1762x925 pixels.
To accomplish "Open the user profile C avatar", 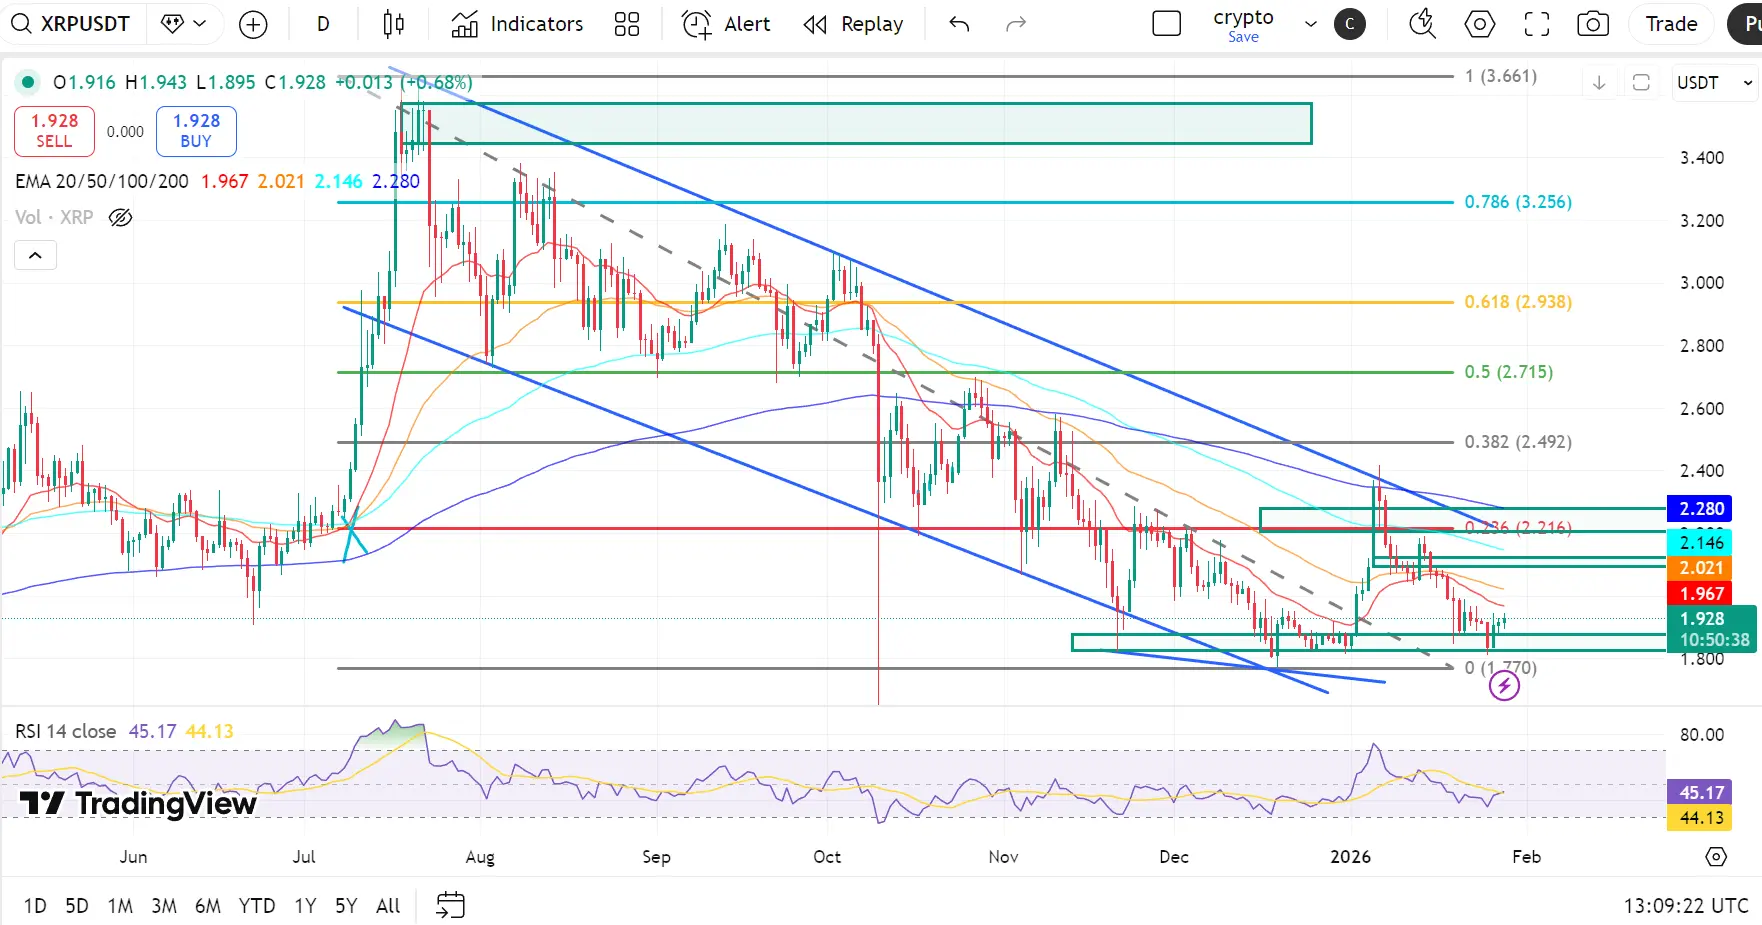I will coord(1350,24).
